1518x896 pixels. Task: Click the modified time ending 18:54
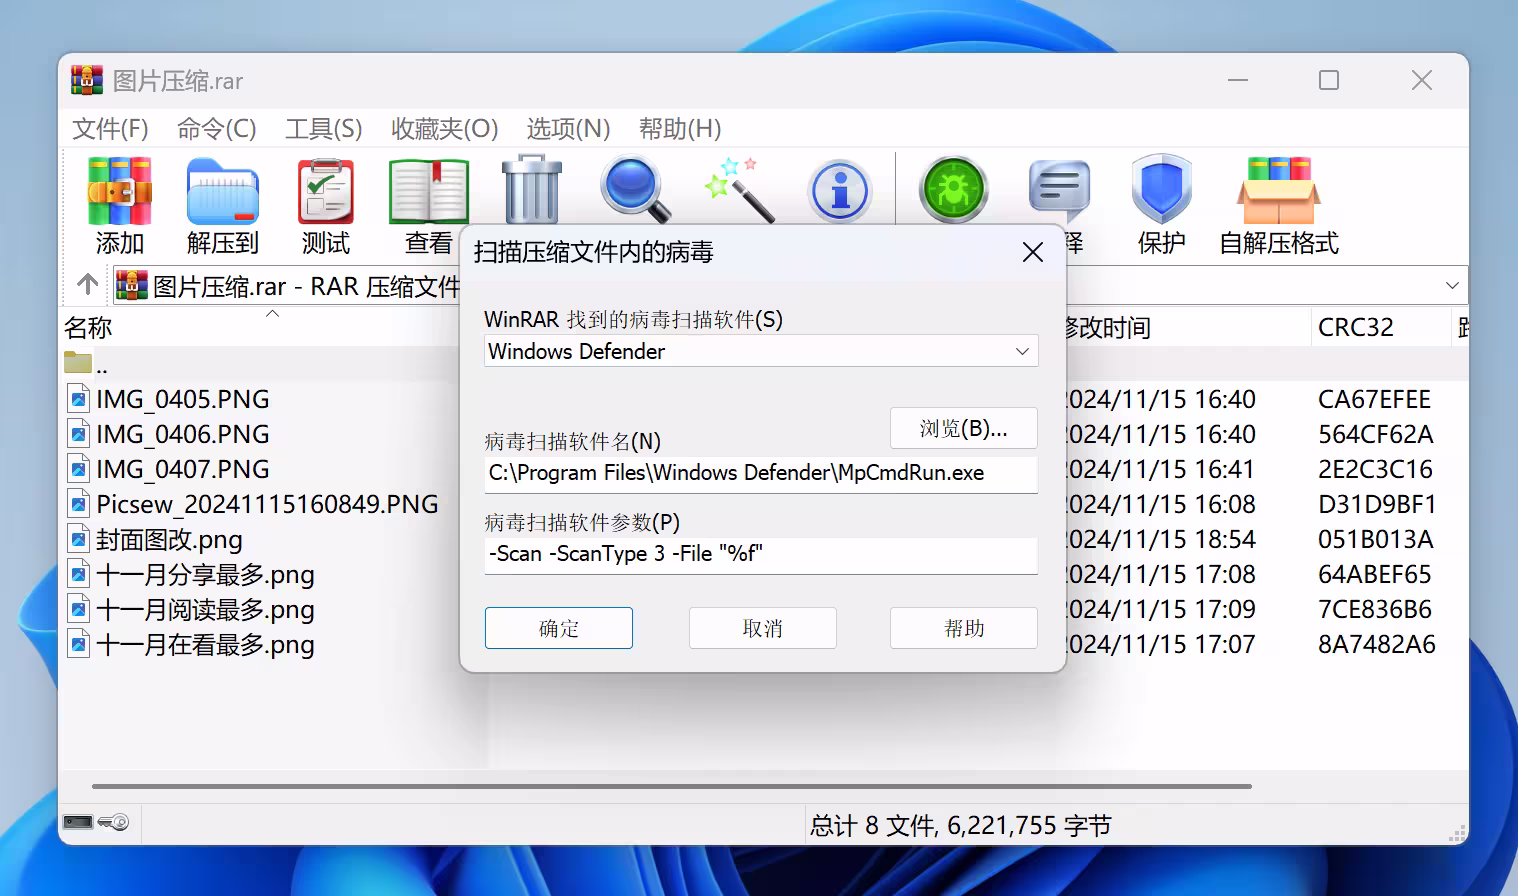click(1161, 539)
